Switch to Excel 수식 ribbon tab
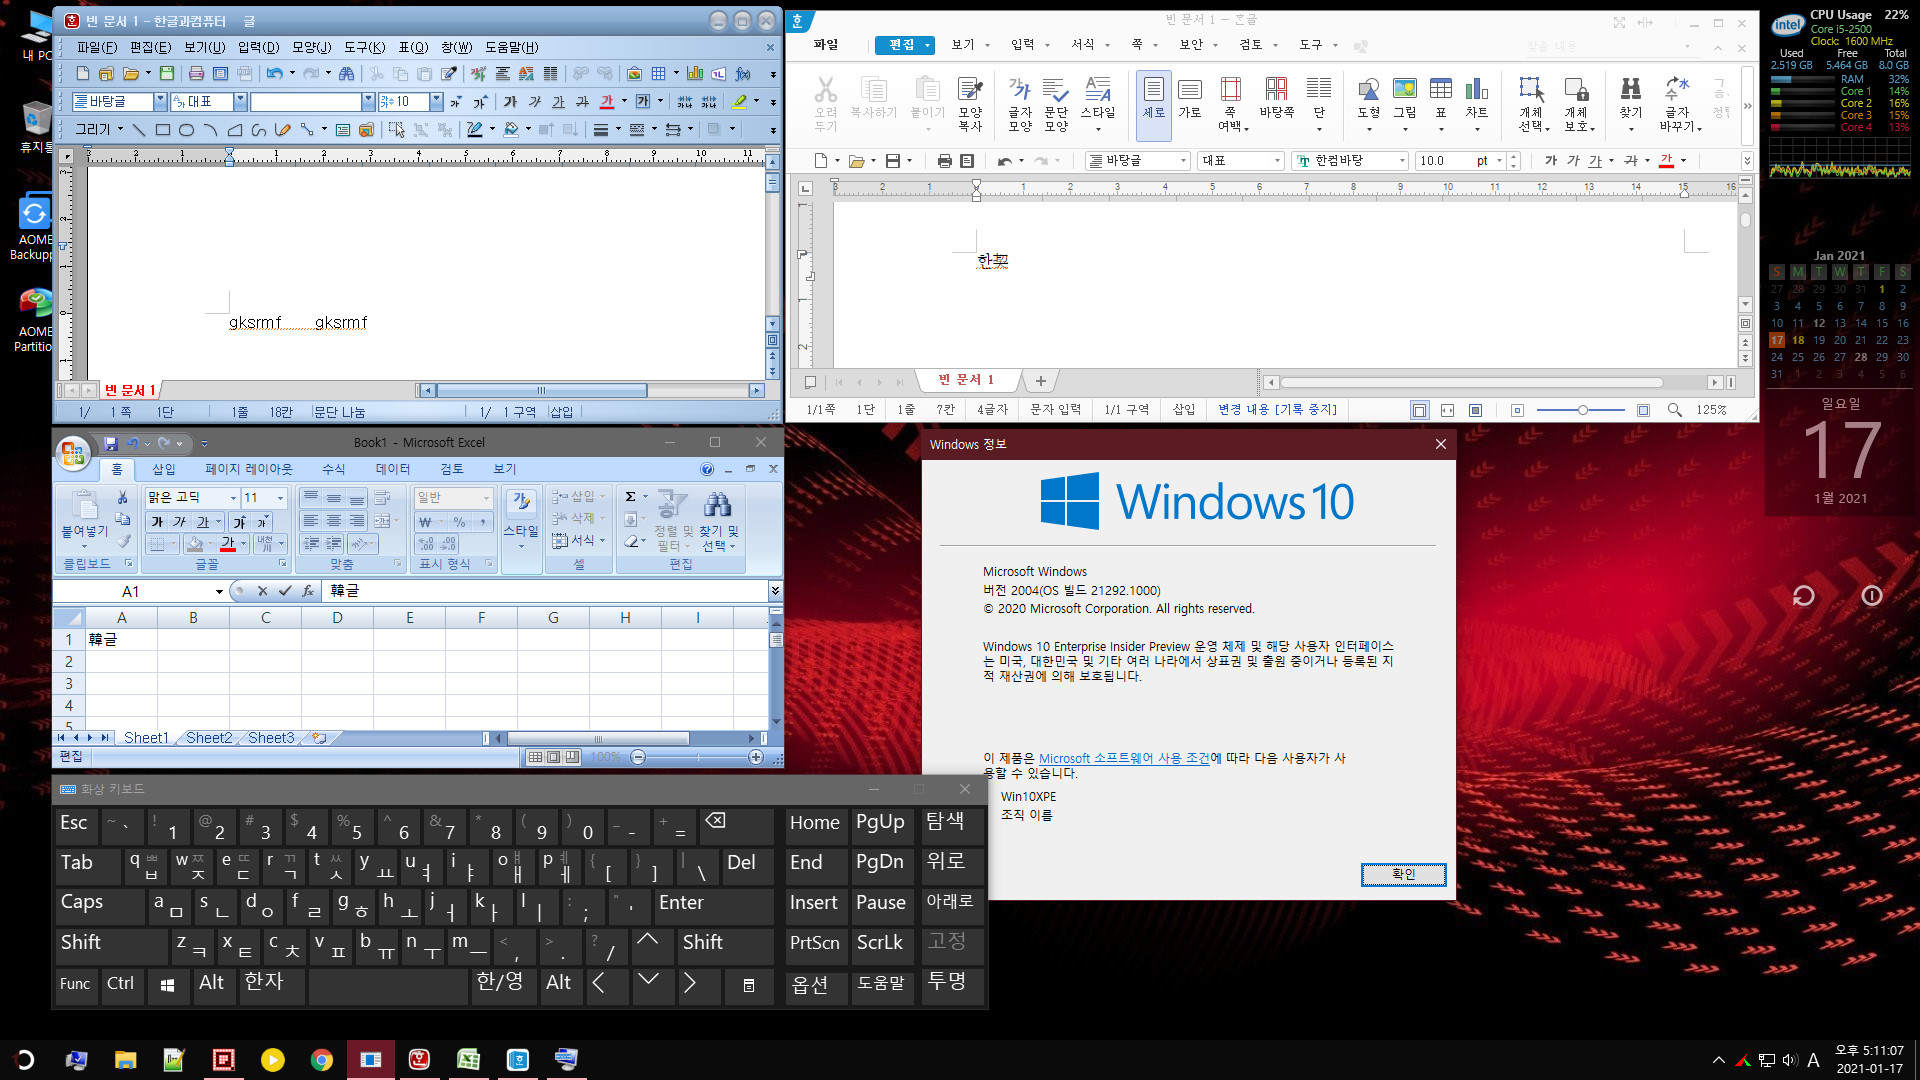The image size is (1920, 1080). tap(333, 469)
